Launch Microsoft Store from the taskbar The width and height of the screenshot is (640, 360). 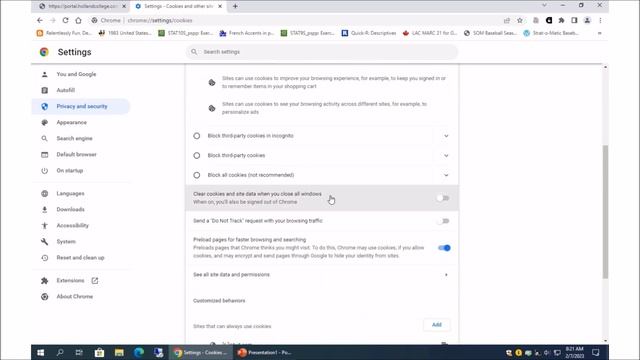pos(99,353)
